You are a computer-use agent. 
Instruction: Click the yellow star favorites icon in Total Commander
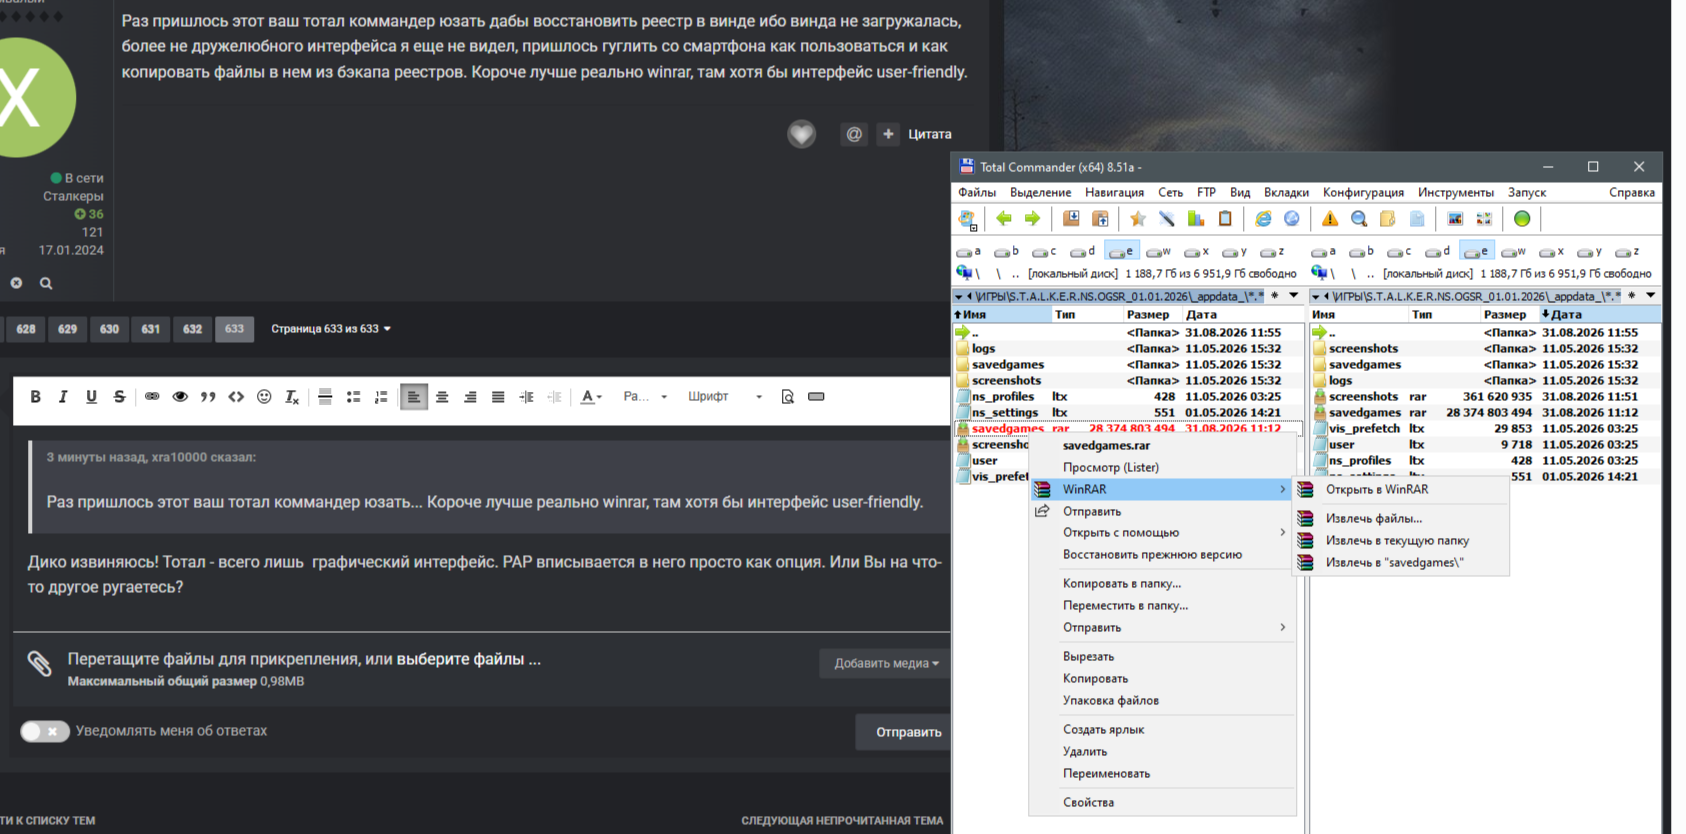(1137, 219)
